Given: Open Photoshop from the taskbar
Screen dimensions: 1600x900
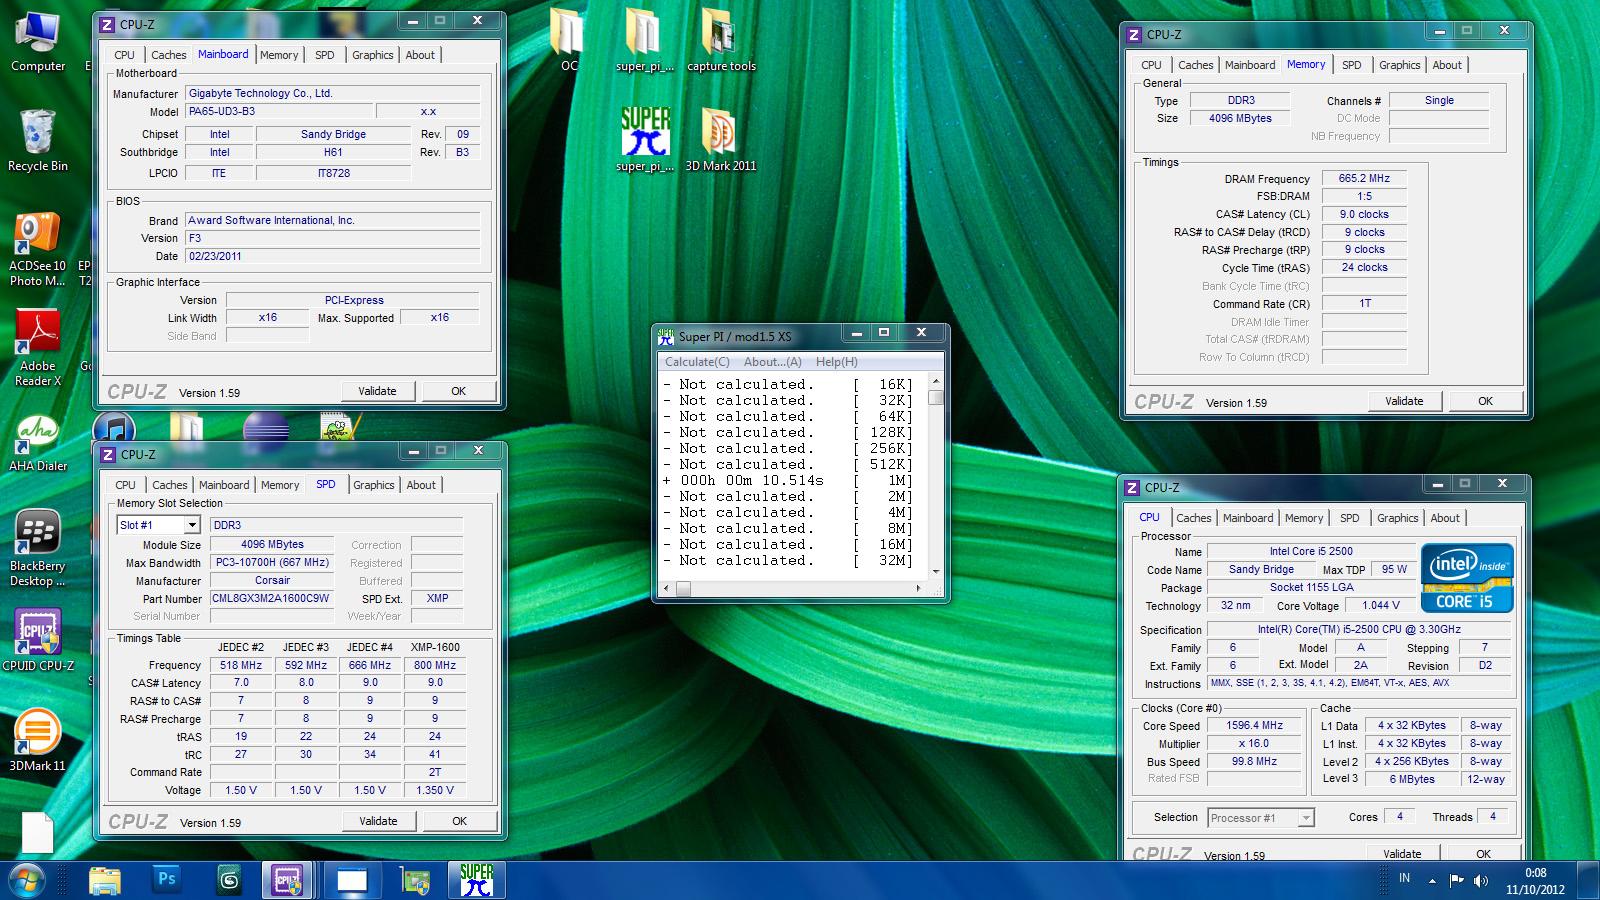Looking at the screenshot, I should tap(166, 880).
